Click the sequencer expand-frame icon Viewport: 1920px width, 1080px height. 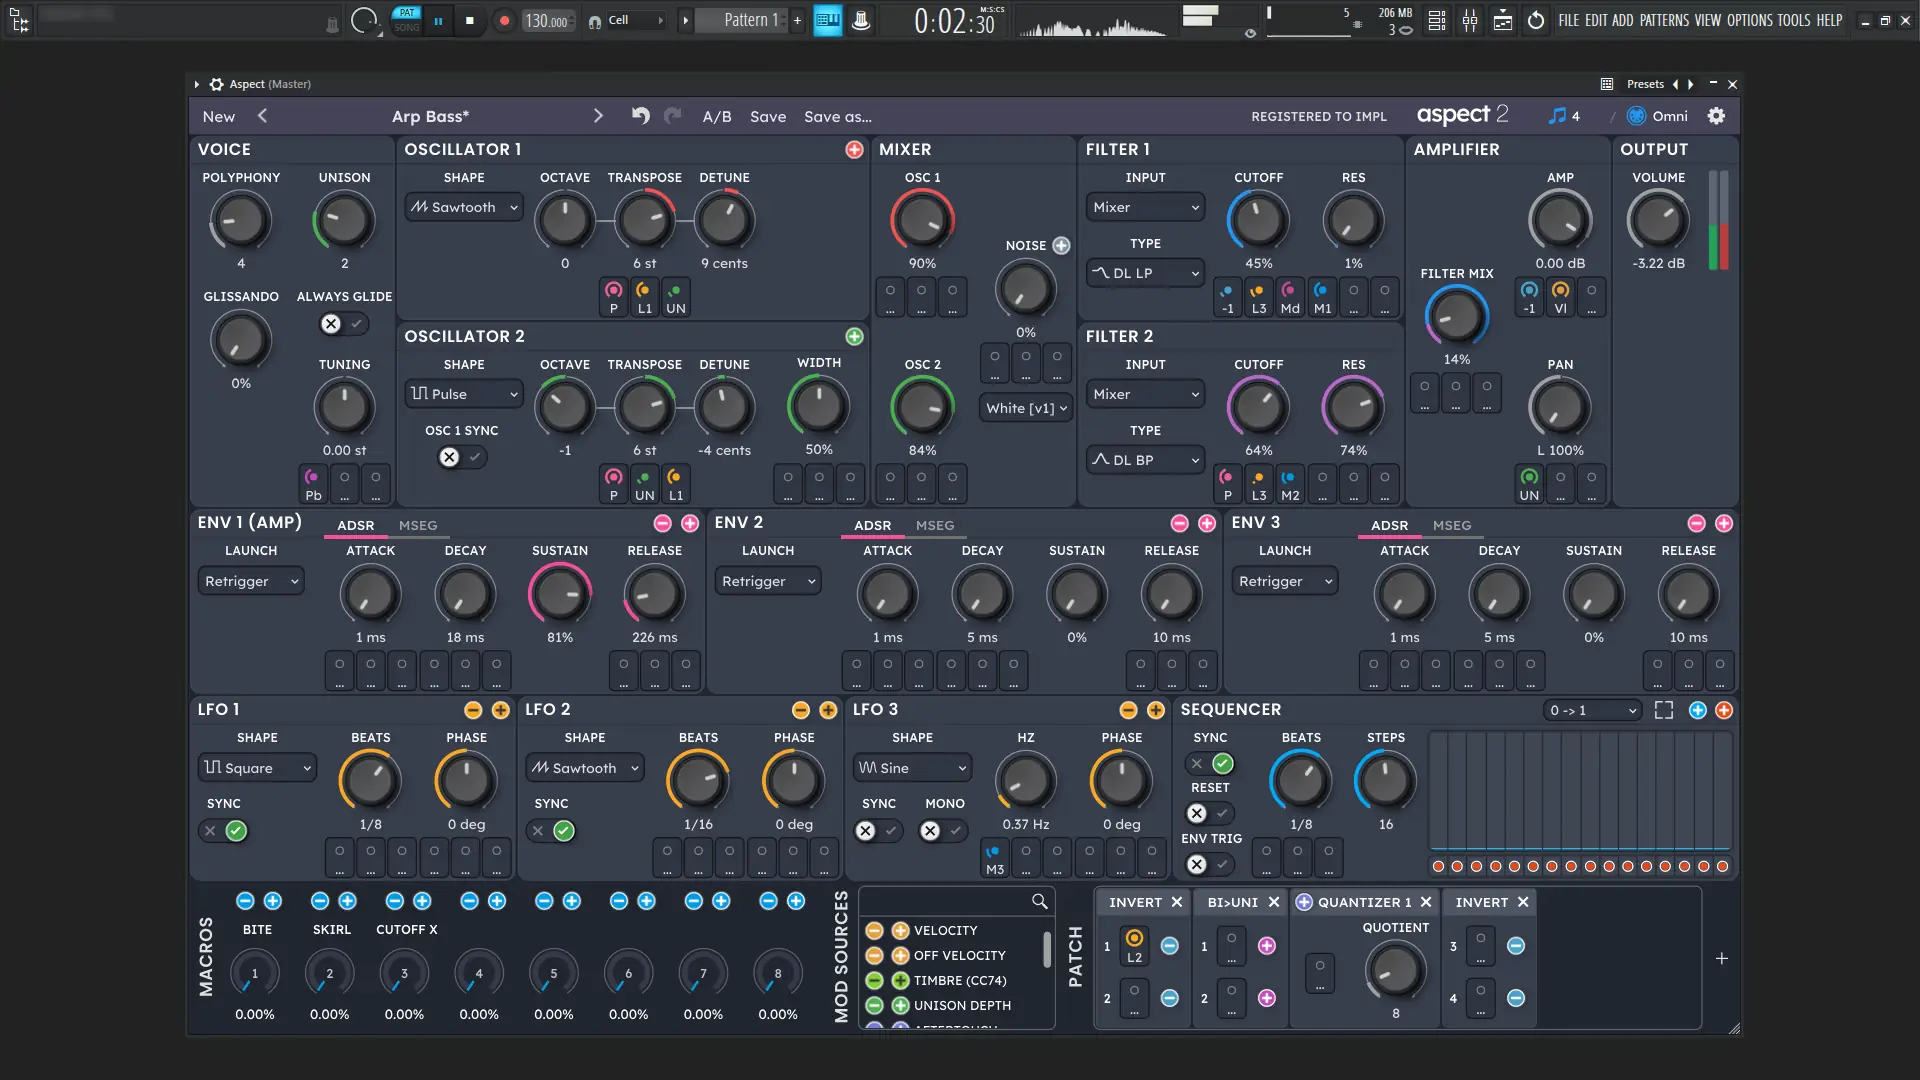click(1664, 710)
